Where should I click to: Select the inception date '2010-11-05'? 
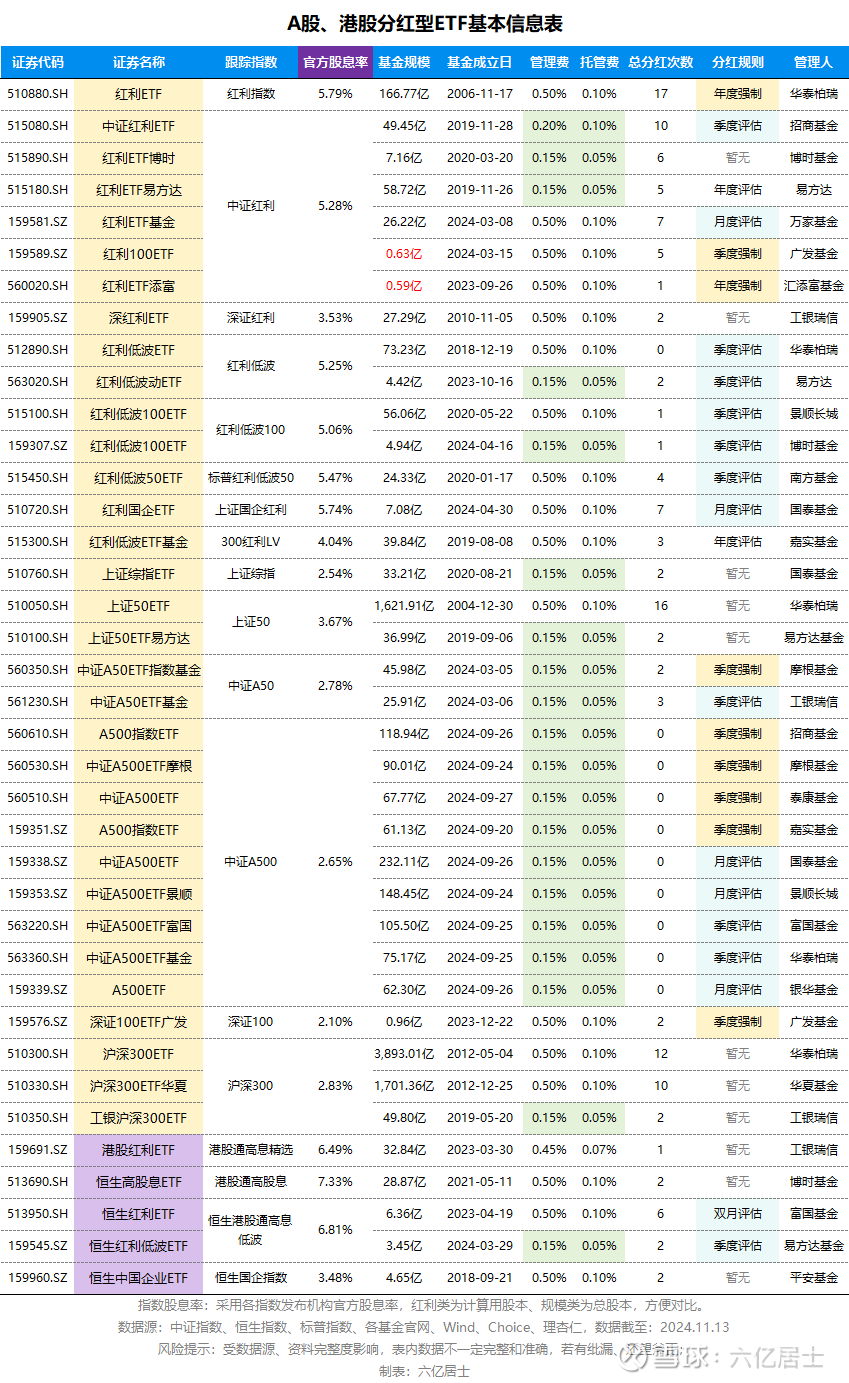[480, 318]
